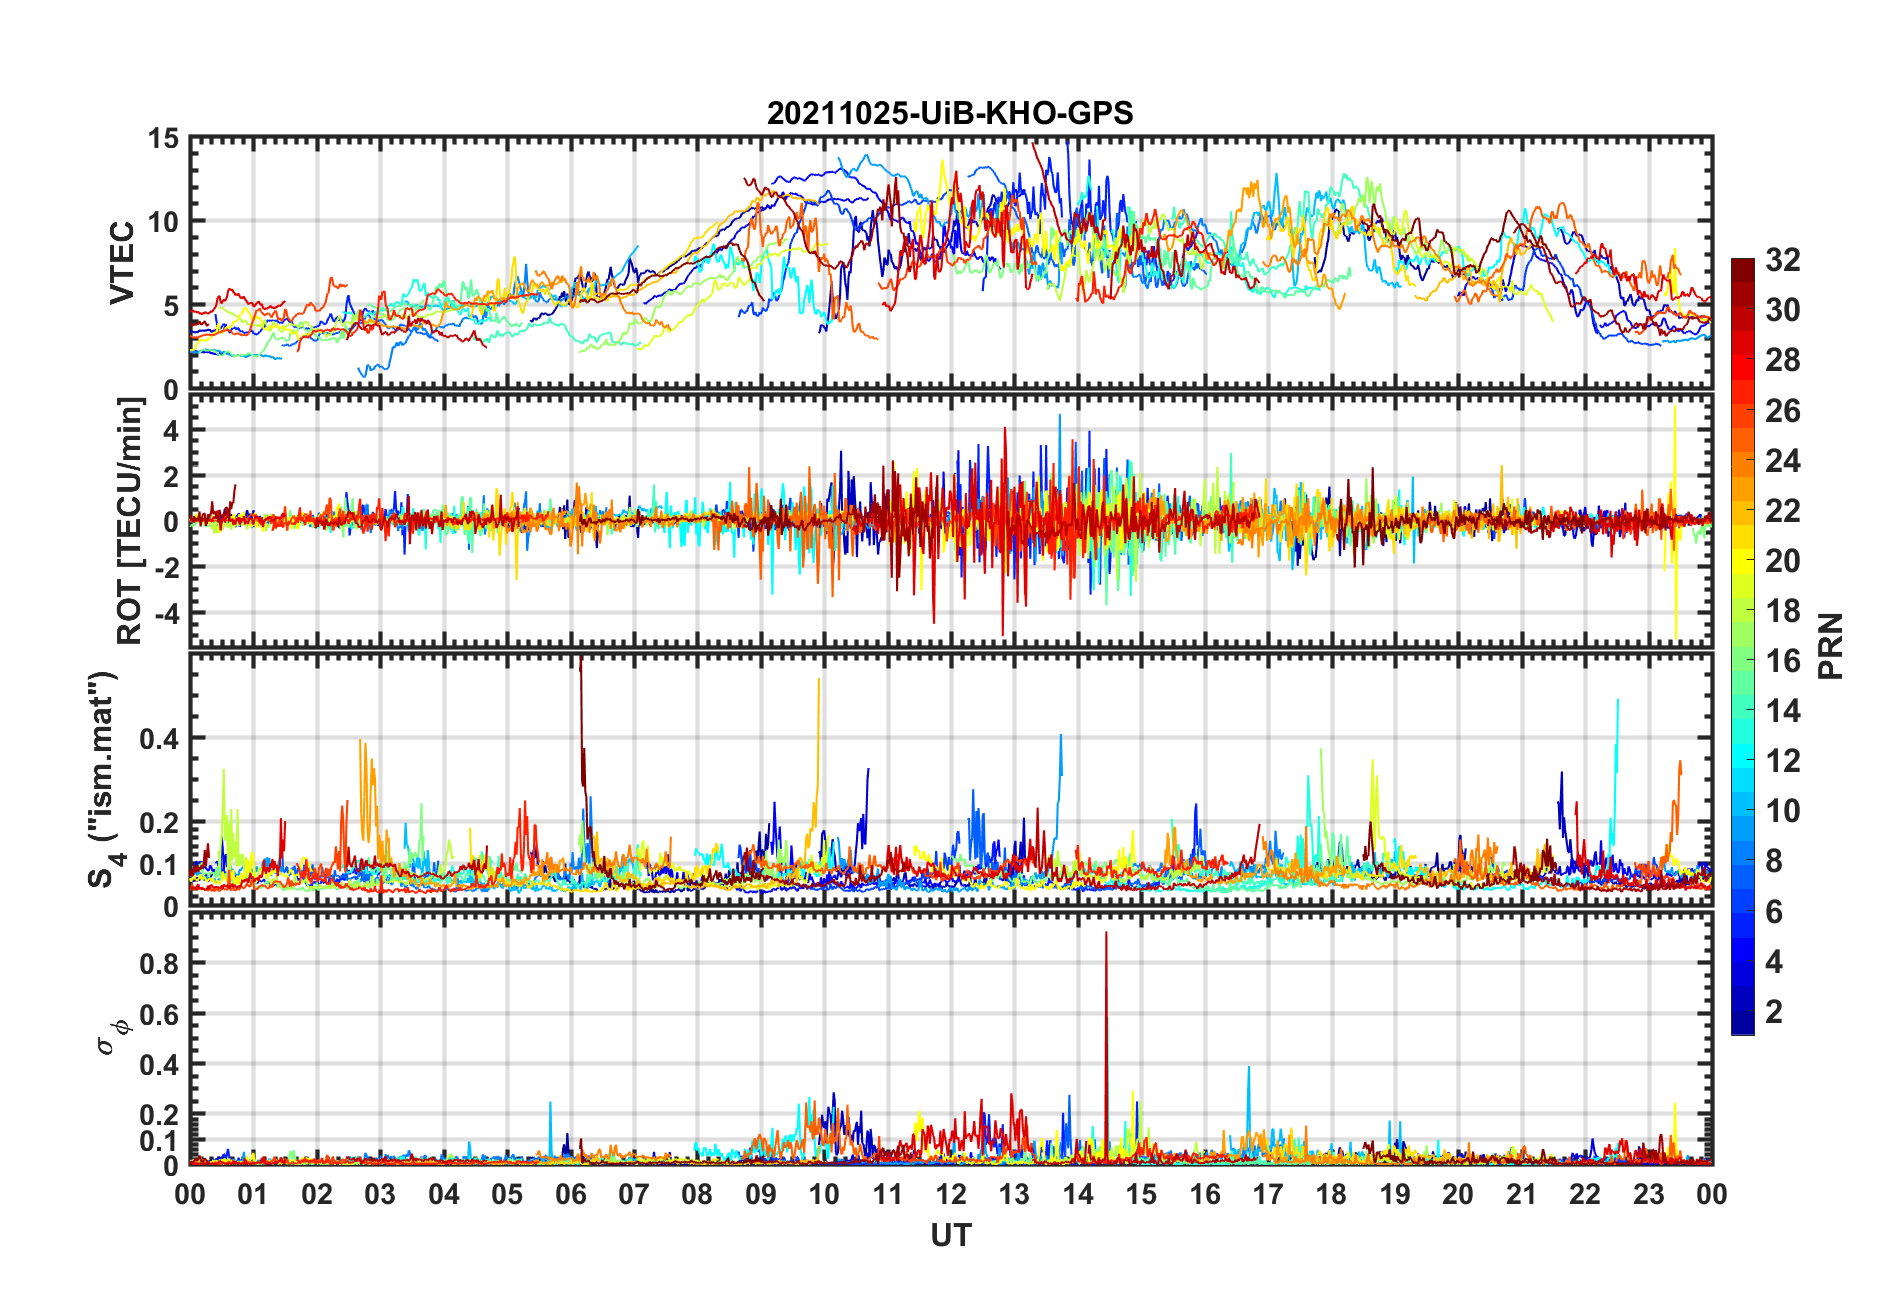Click the green section of colorbar near 16

[x=1742, y=660]
